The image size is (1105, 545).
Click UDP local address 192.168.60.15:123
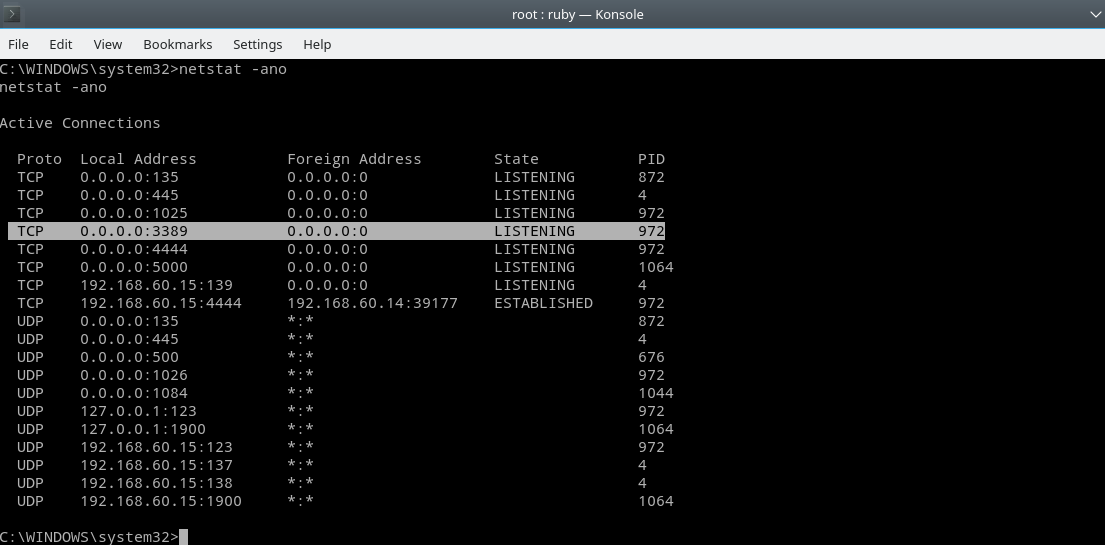coord(156,446)
